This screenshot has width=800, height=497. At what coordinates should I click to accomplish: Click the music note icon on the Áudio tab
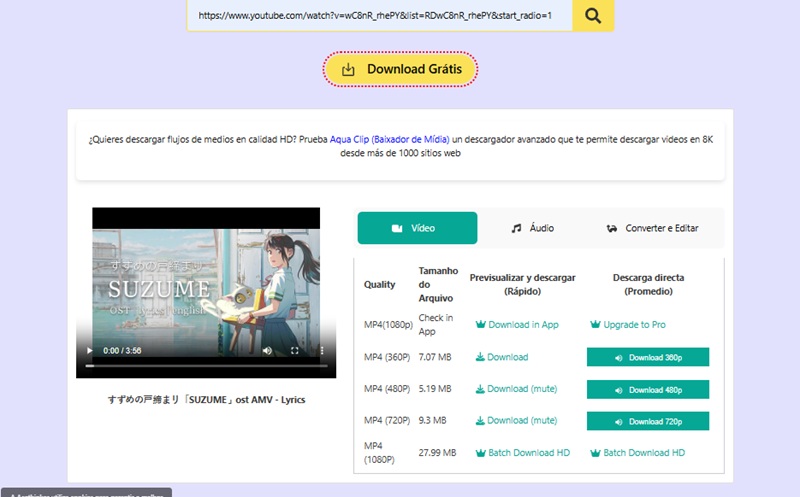point(516,229)
